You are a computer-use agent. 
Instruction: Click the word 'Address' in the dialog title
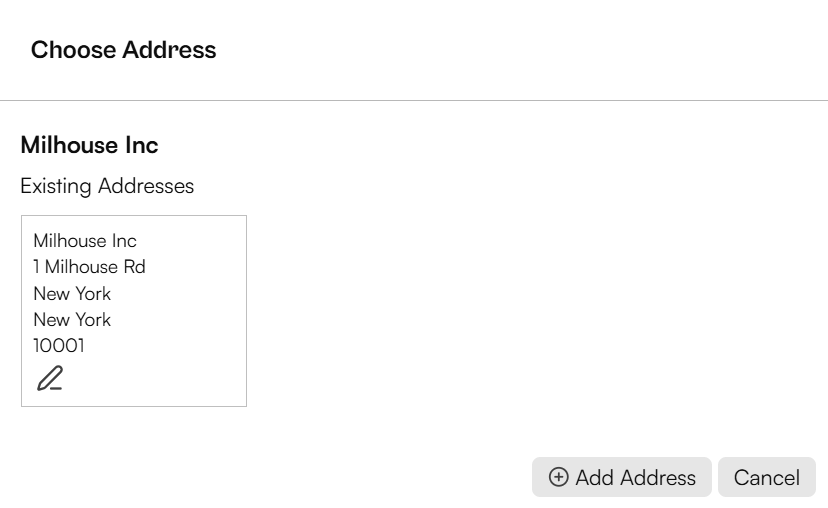coord(170,50)
